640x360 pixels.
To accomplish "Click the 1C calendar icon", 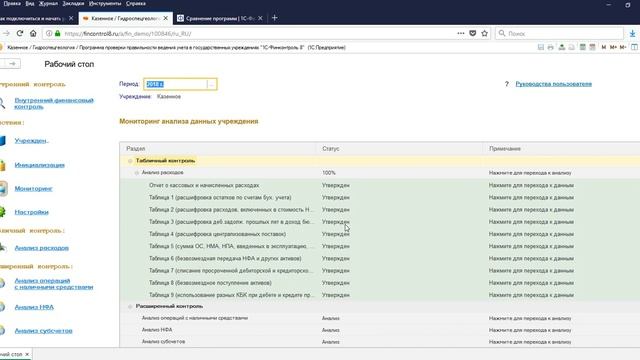I will click(592, 47).
